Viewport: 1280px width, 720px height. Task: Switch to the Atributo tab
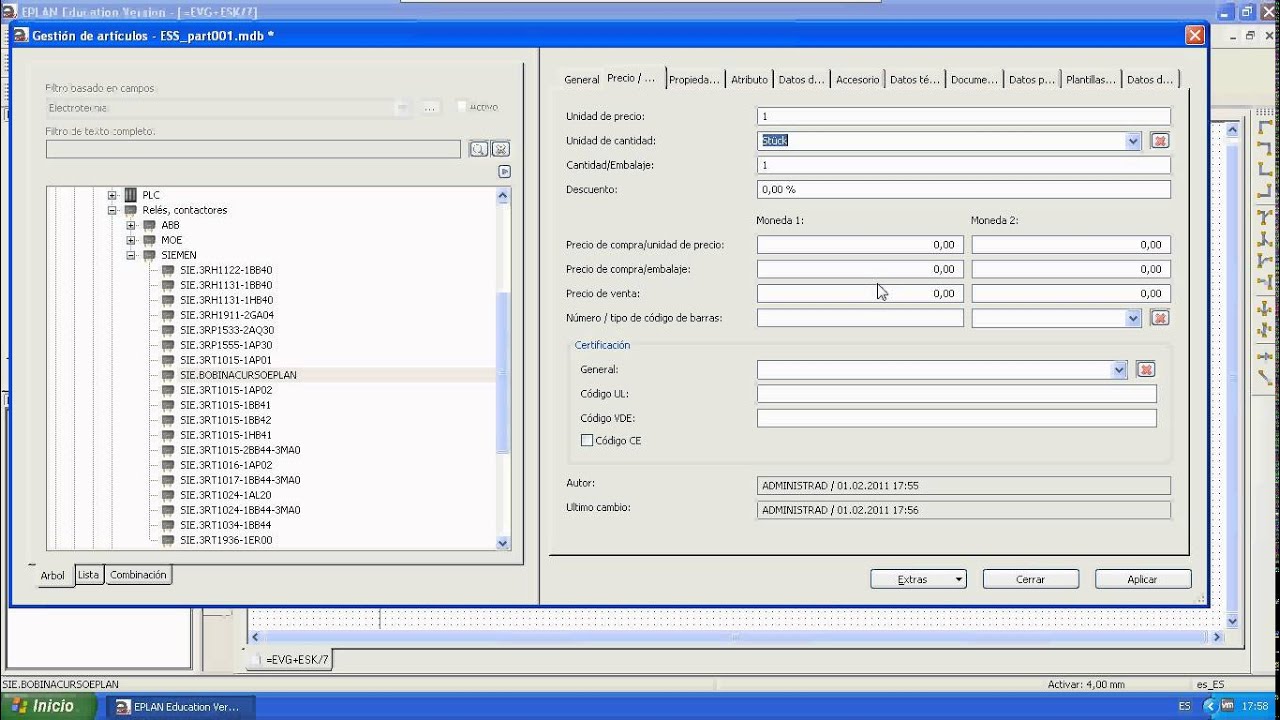pos(749,79)
